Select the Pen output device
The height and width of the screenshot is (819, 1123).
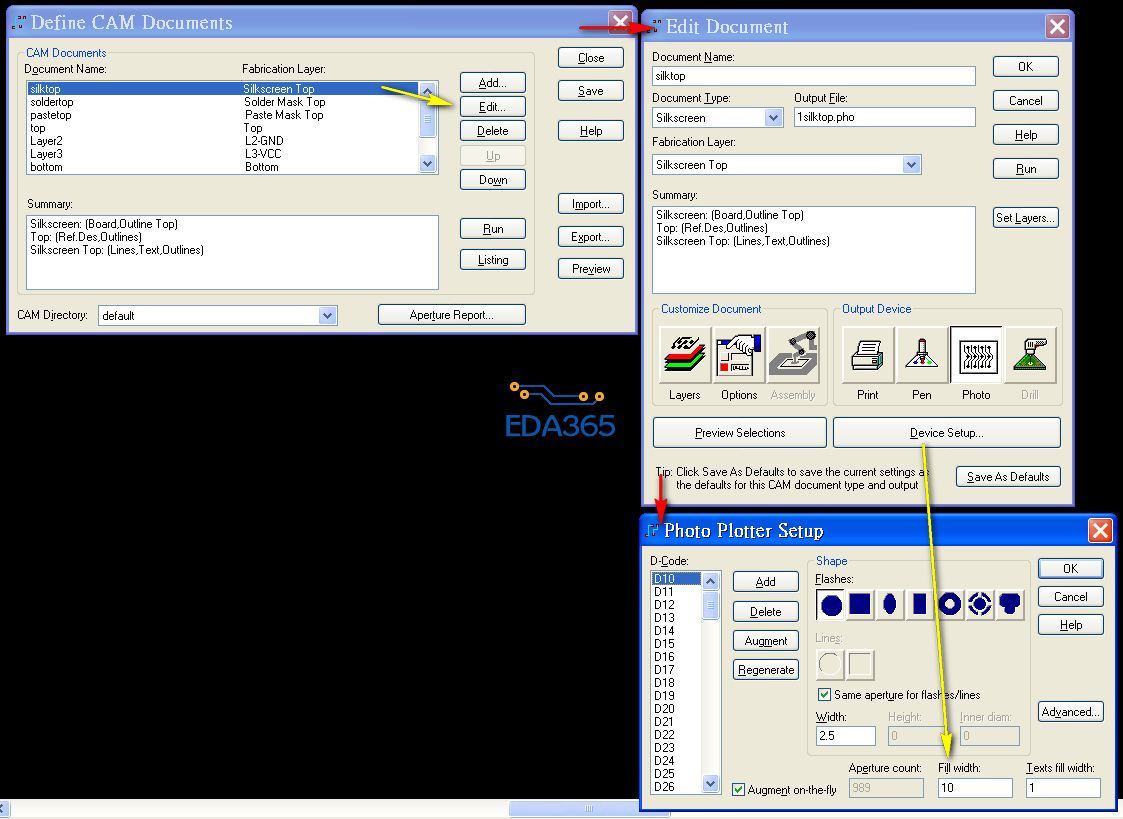click(x=922, y=355)
